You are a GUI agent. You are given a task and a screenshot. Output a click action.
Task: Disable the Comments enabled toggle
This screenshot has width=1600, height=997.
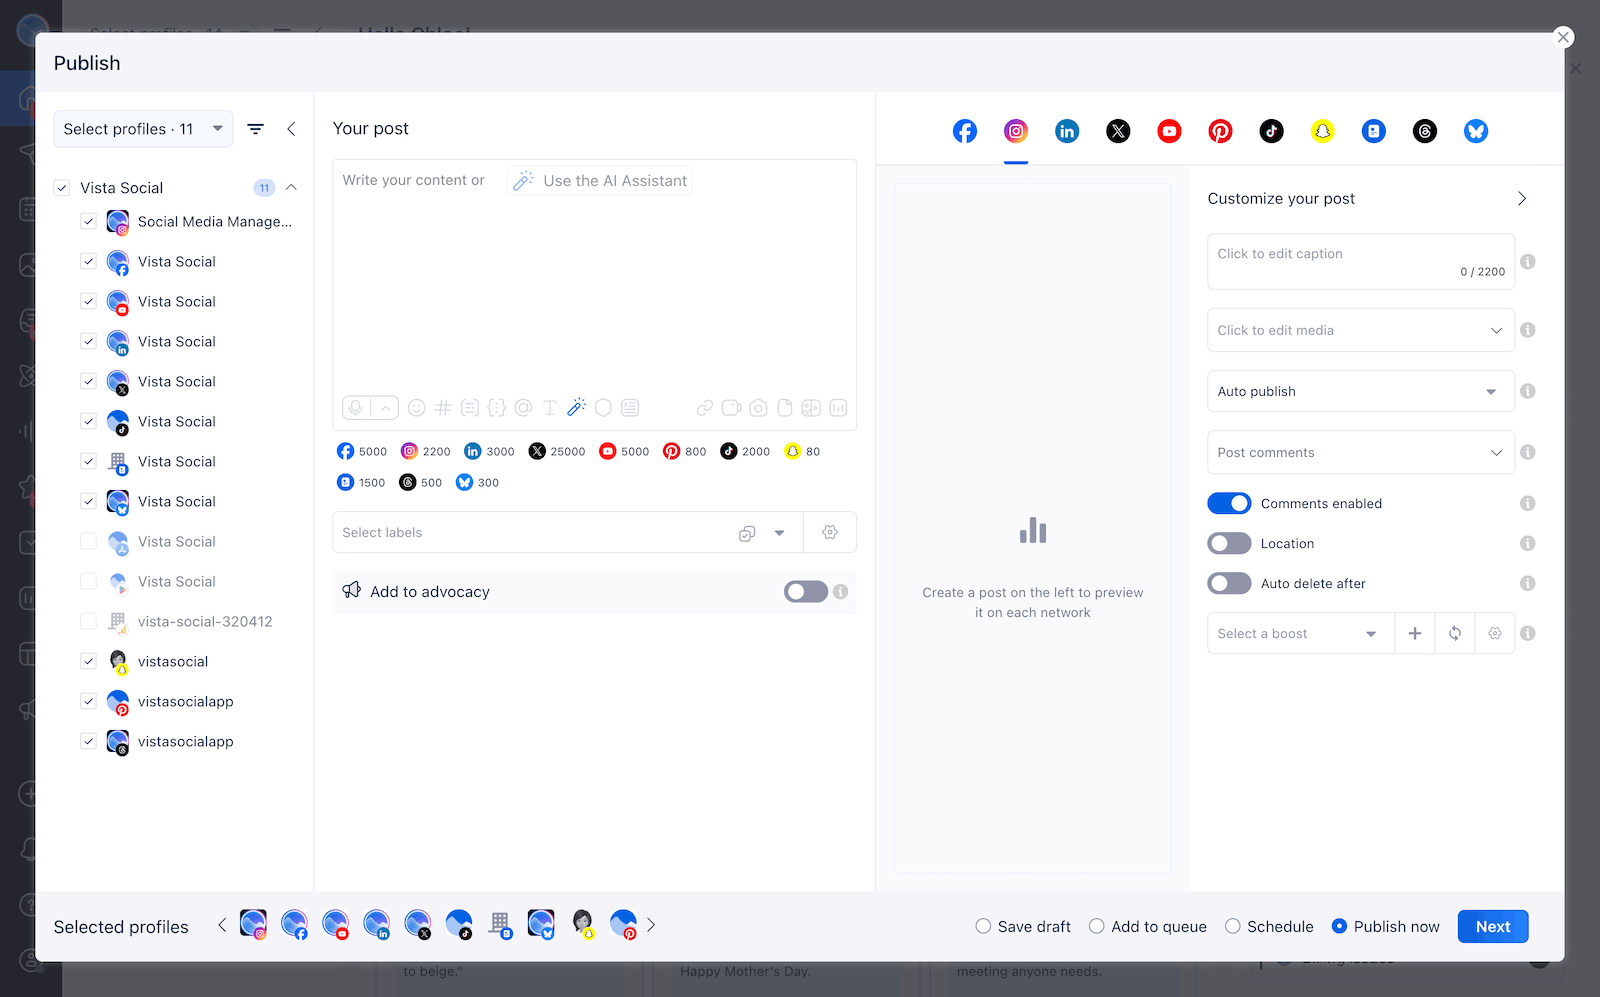tap(1229, 503)
